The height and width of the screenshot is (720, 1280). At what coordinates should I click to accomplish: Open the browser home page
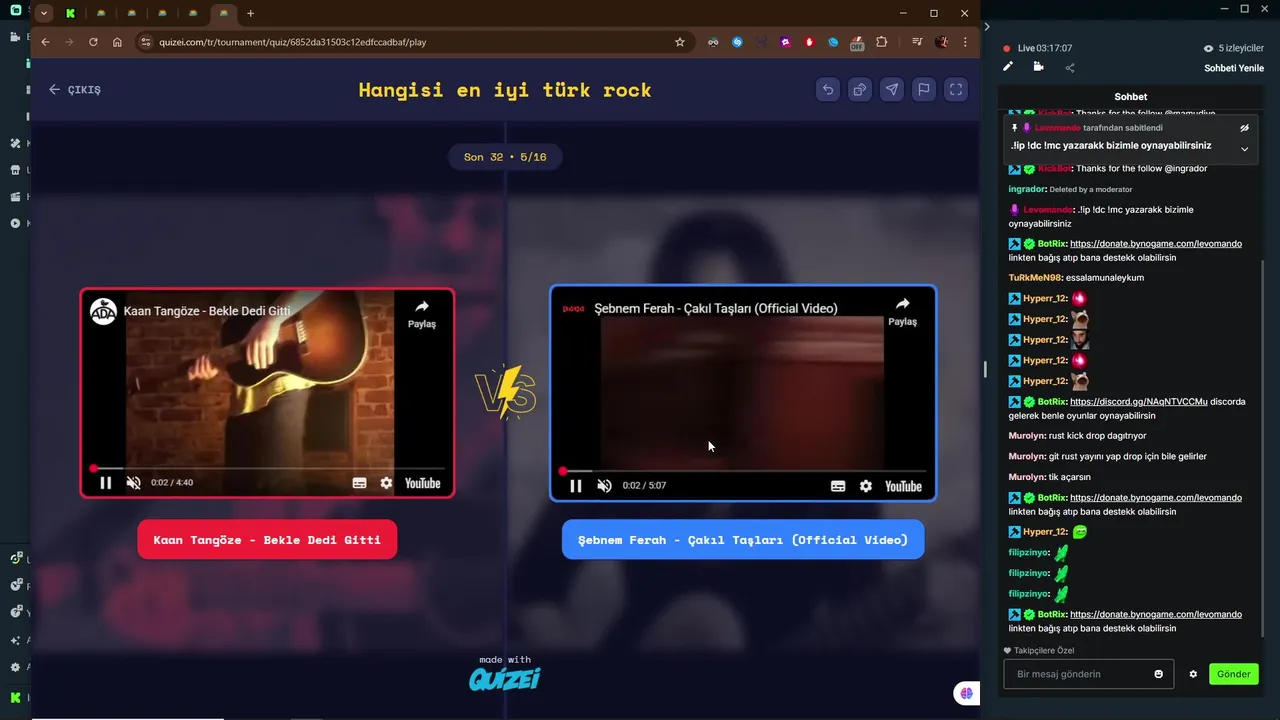[x=117, y=42]
